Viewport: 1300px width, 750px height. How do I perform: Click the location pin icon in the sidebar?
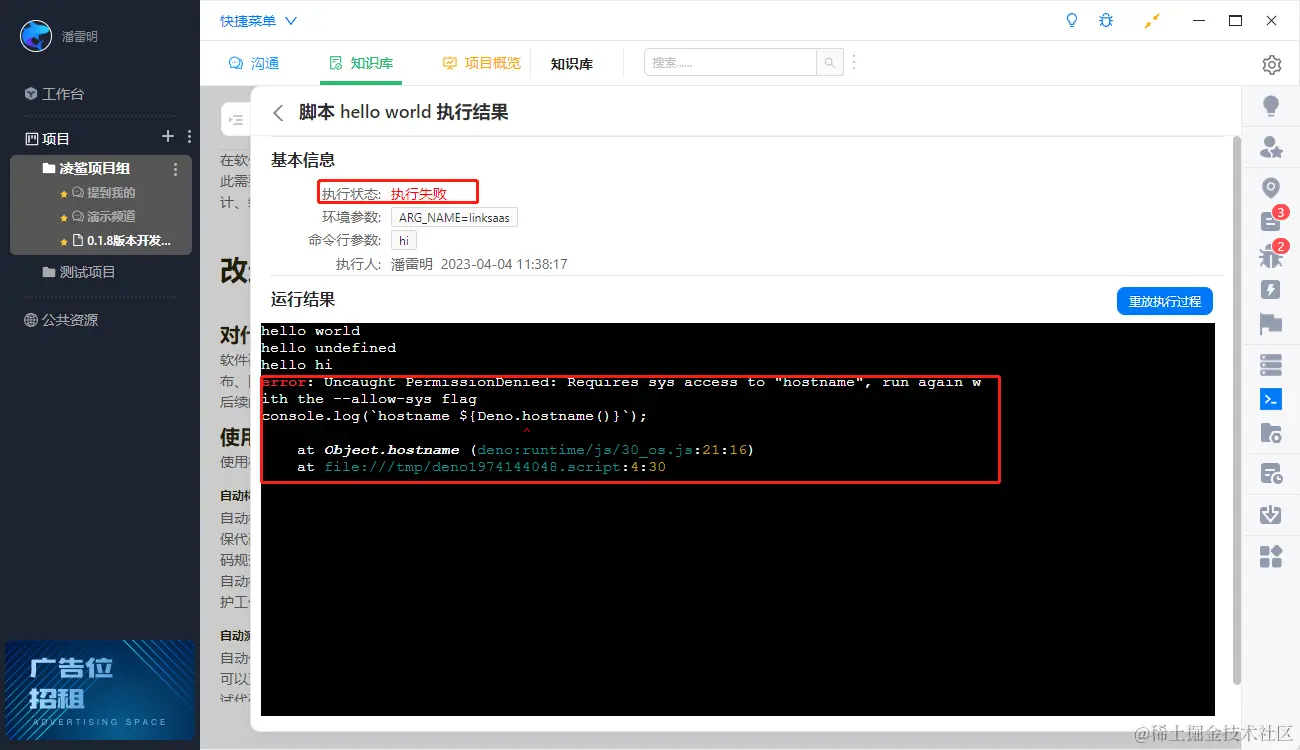tap(1271, 188)
